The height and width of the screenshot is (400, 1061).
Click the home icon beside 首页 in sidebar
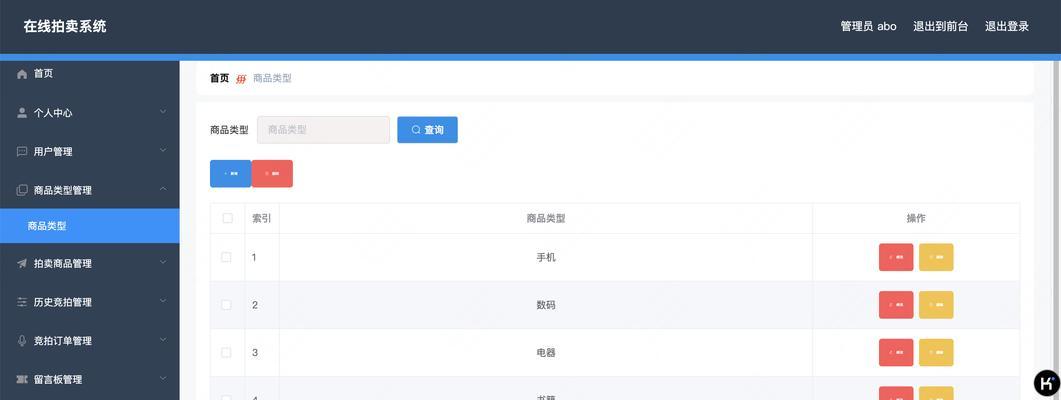tap(22, 74)
